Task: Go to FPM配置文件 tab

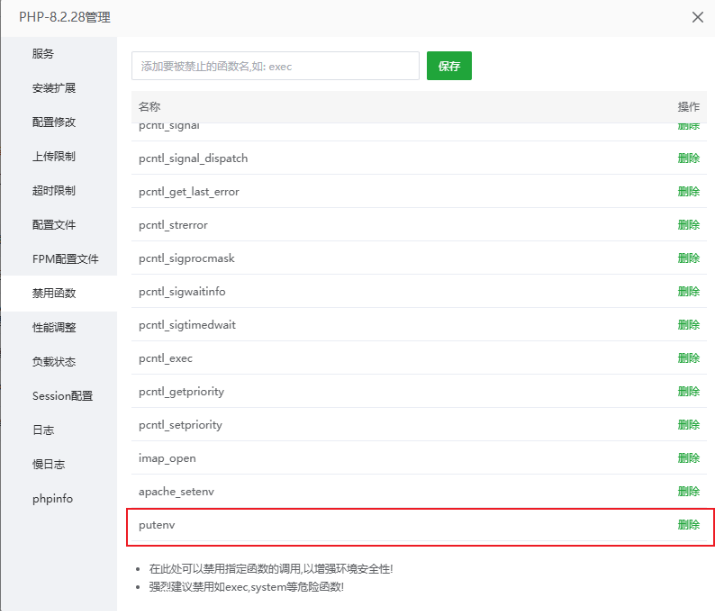Action: pos(65,259)
